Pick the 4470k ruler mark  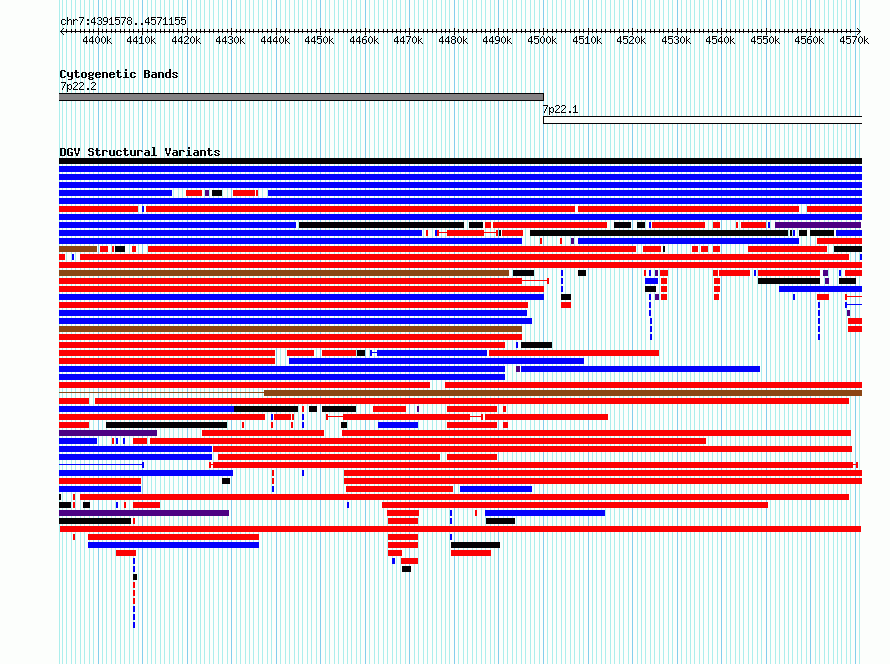coord(409,40)
